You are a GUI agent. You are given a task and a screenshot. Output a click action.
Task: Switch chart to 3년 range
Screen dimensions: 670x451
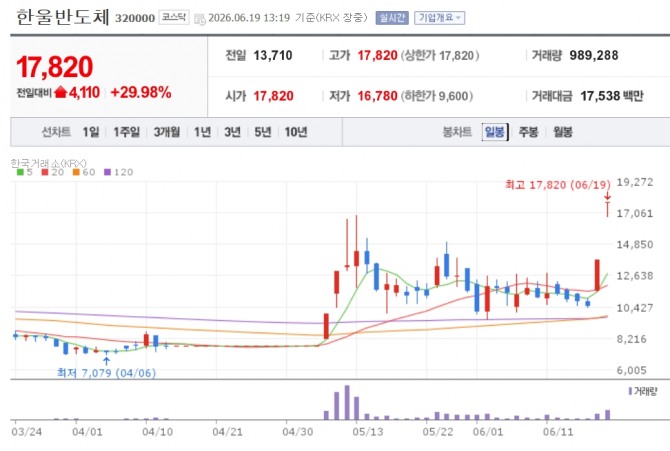[x=232, y=132]
